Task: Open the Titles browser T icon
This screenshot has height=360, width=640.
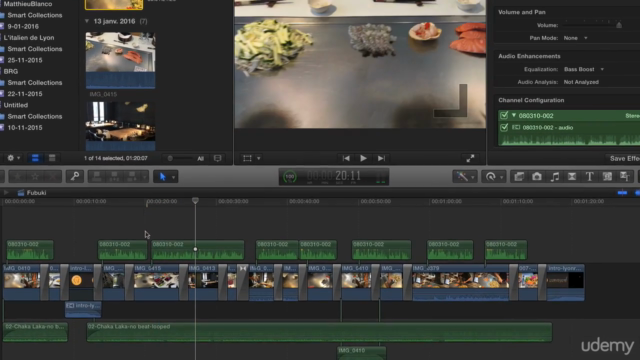Action: point(589,176)
